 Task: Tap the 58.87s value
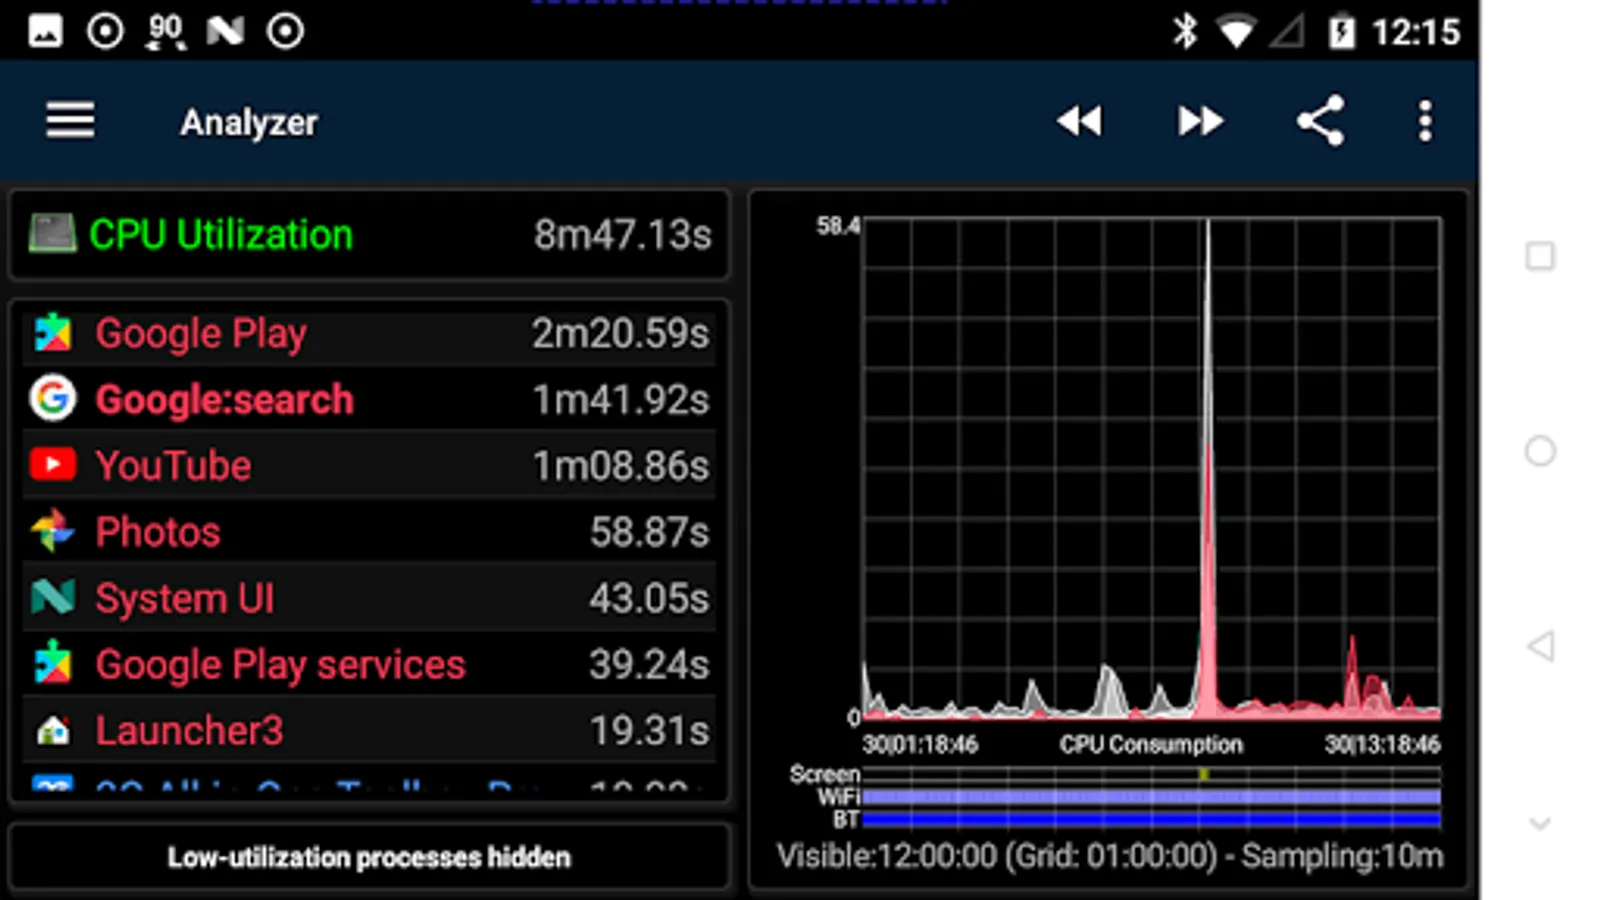[649, 531]
